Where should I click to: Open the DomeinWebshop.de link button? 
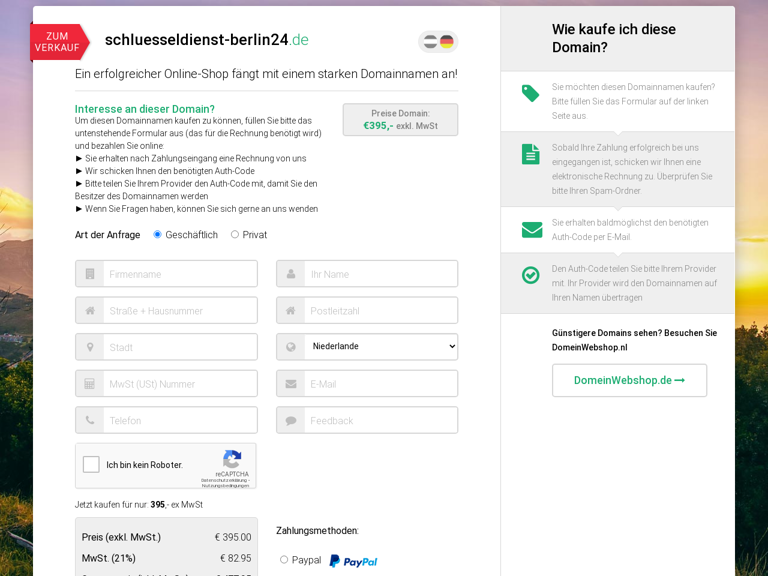point(629,380)
